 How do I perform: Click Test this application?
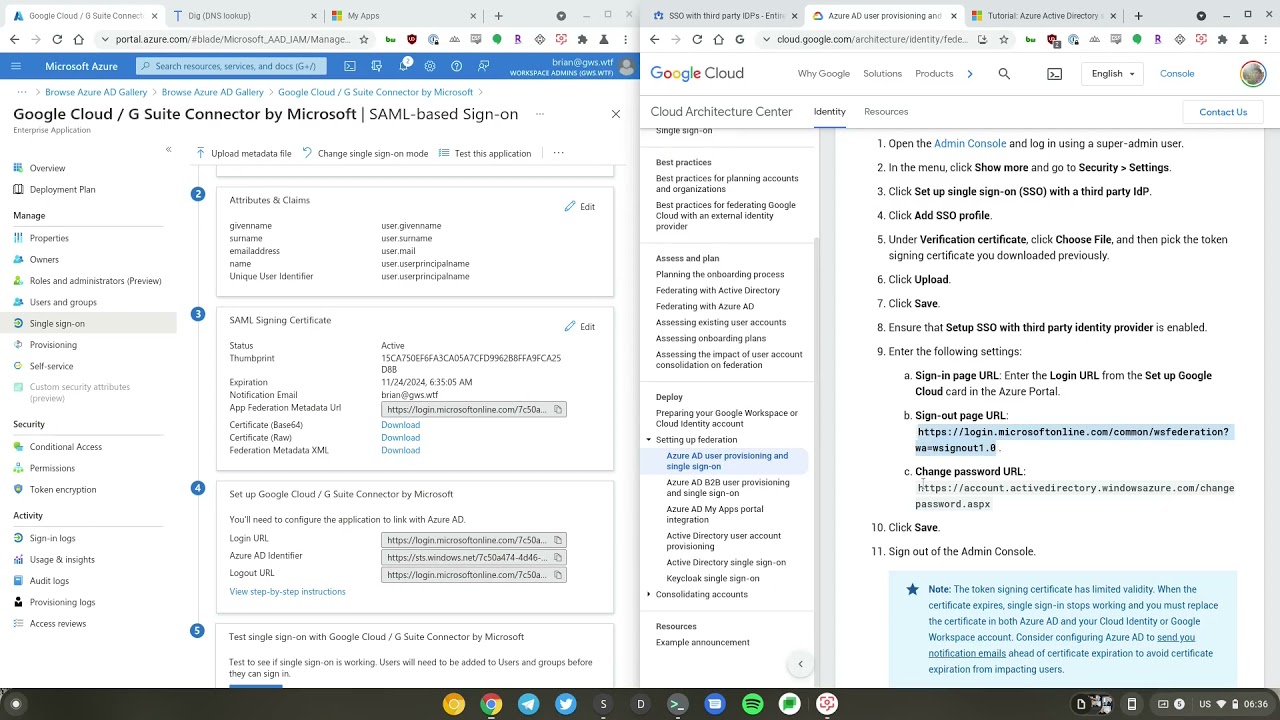click(x=485, y=153)
